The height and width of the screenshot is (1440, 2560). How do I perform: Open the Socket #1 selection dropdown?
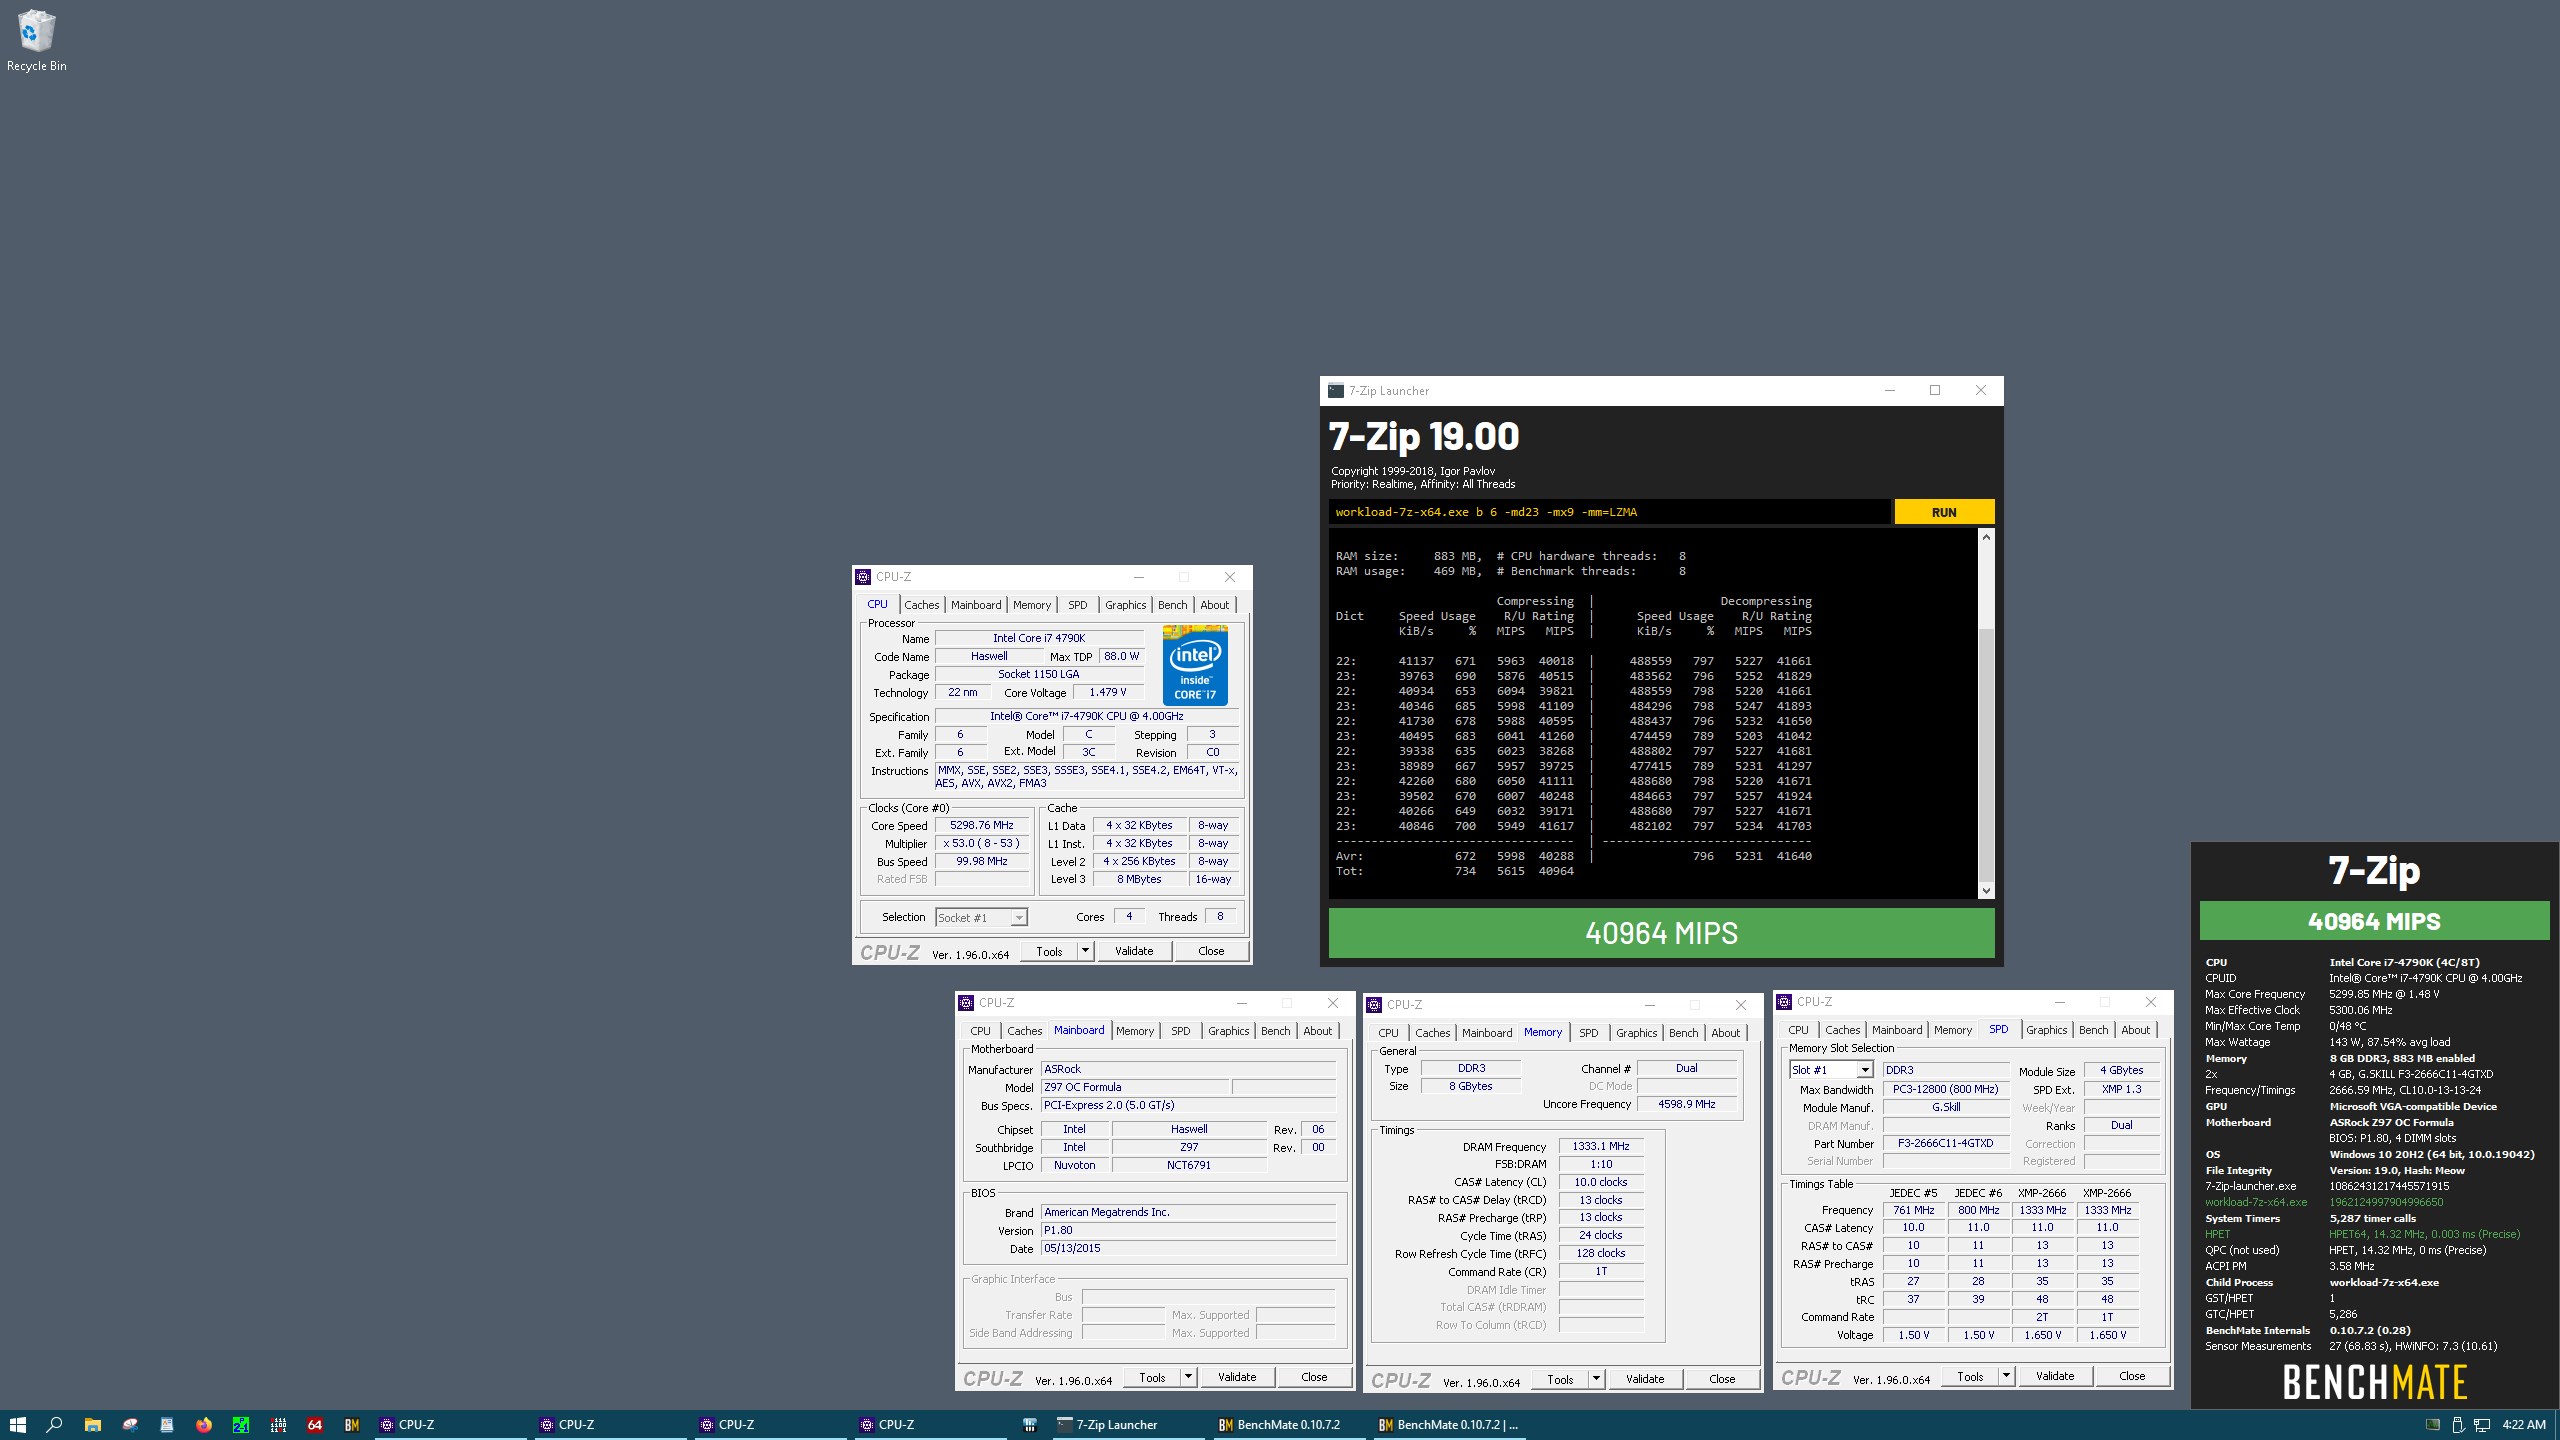(x=981, y=917)
